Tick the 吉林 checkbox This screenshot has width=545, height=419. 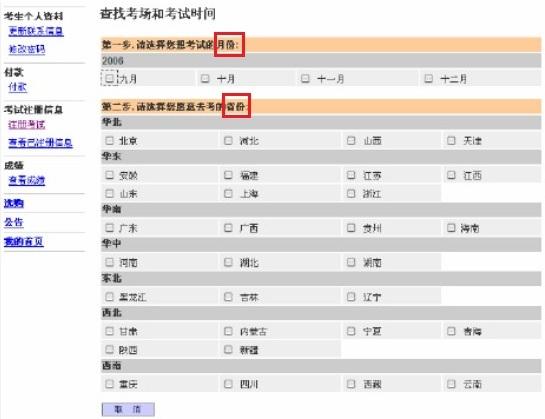click(228, 297)
